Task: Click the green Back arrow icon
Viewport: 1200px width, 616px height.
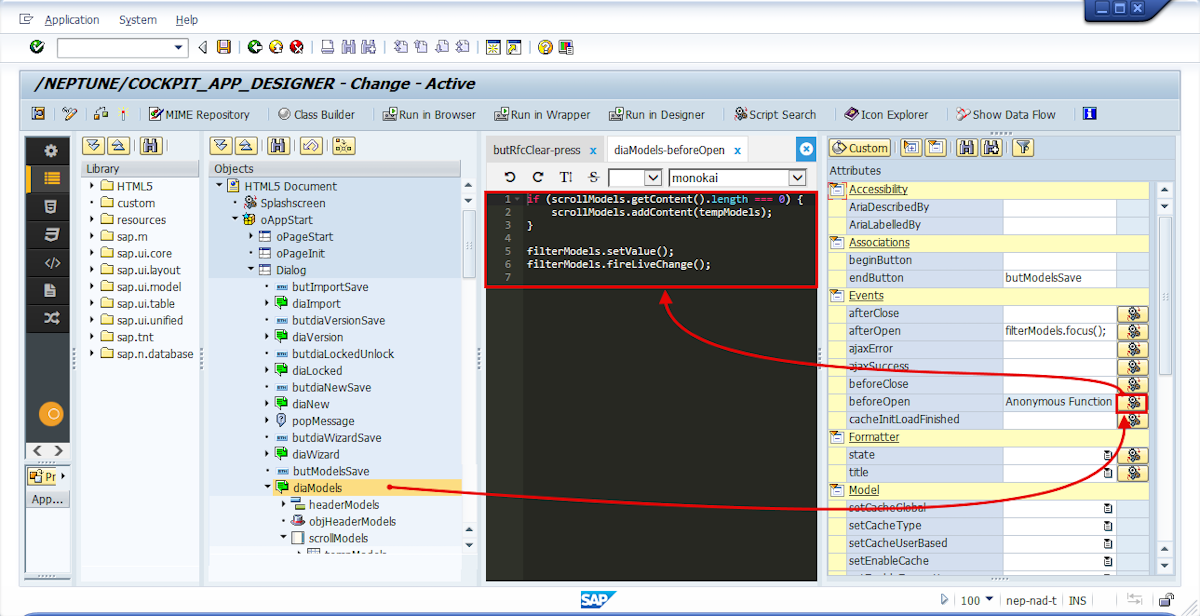Action: click(x=254, y=47)
